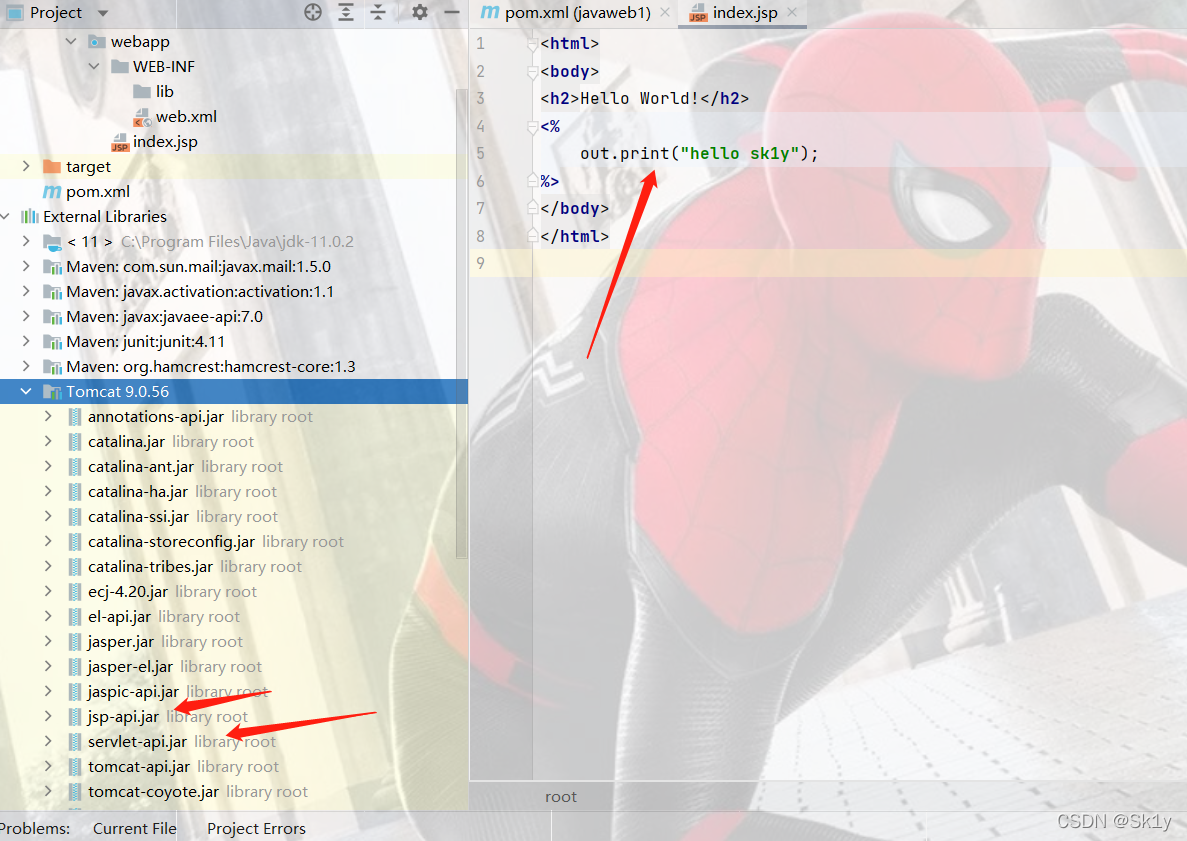The width and height of the screenshot is (1187, 841).
Task: Collapse the webapp folder
Action: pos(71,41)
